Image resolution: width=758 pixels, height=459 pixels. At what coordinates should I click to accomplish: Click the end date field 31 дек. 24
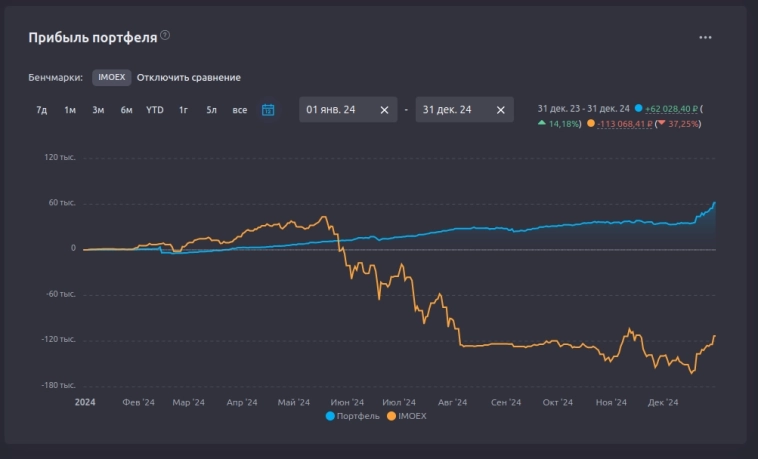(450, 110)
